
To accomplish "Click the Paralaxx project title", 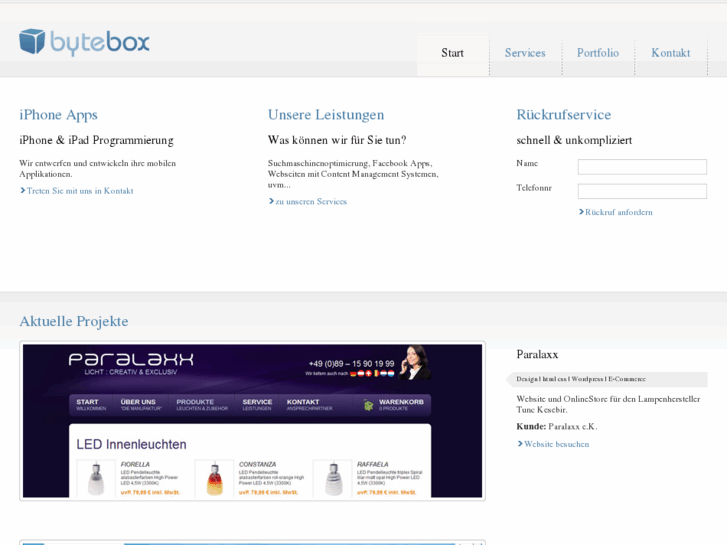I will (x=537, y=354).
